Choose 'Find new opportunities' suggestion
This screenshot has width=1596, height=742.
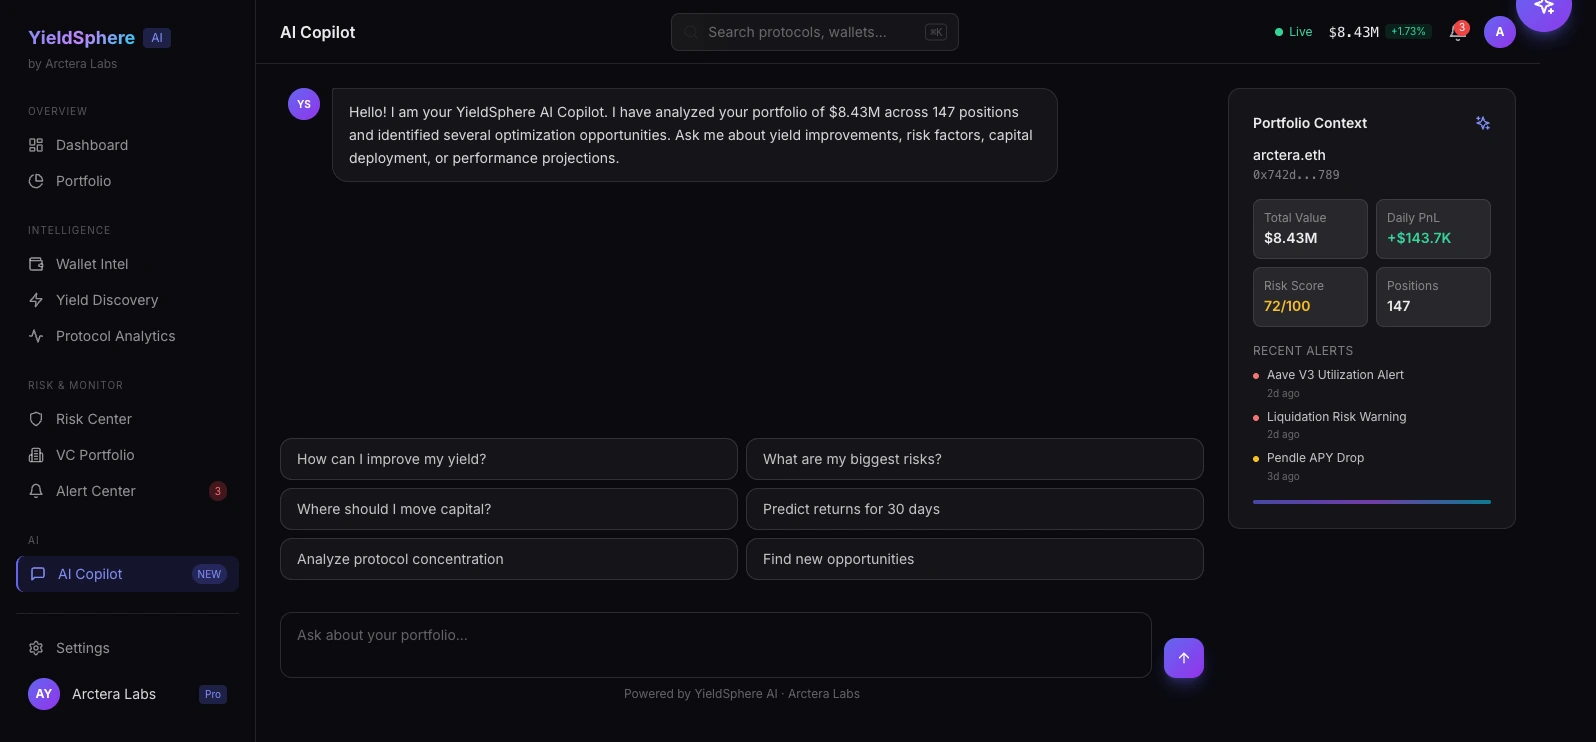(x=975, y=559)
